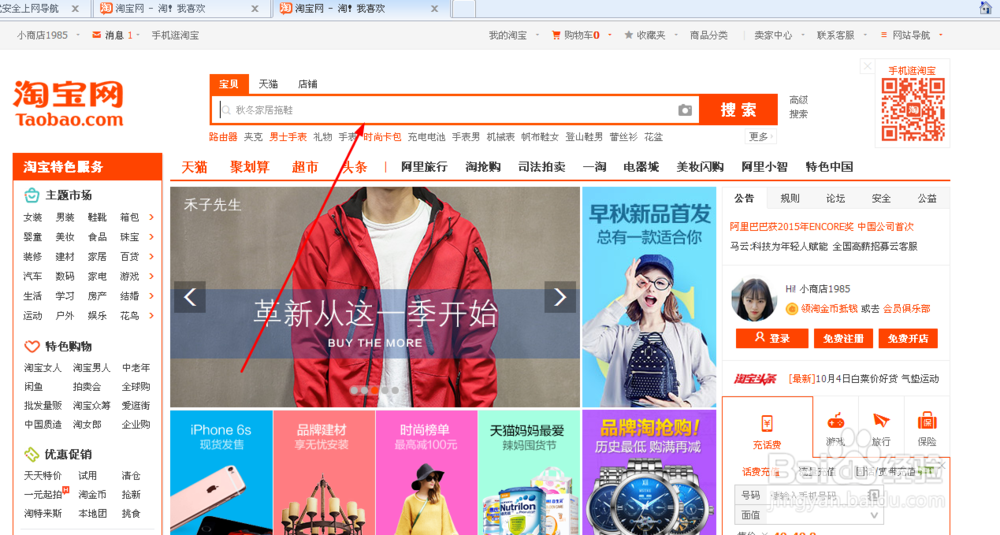The height and width of the screenshot is (535, 1000).
Task: Click the user avatar picture
Action: click(x=754, y=299)
